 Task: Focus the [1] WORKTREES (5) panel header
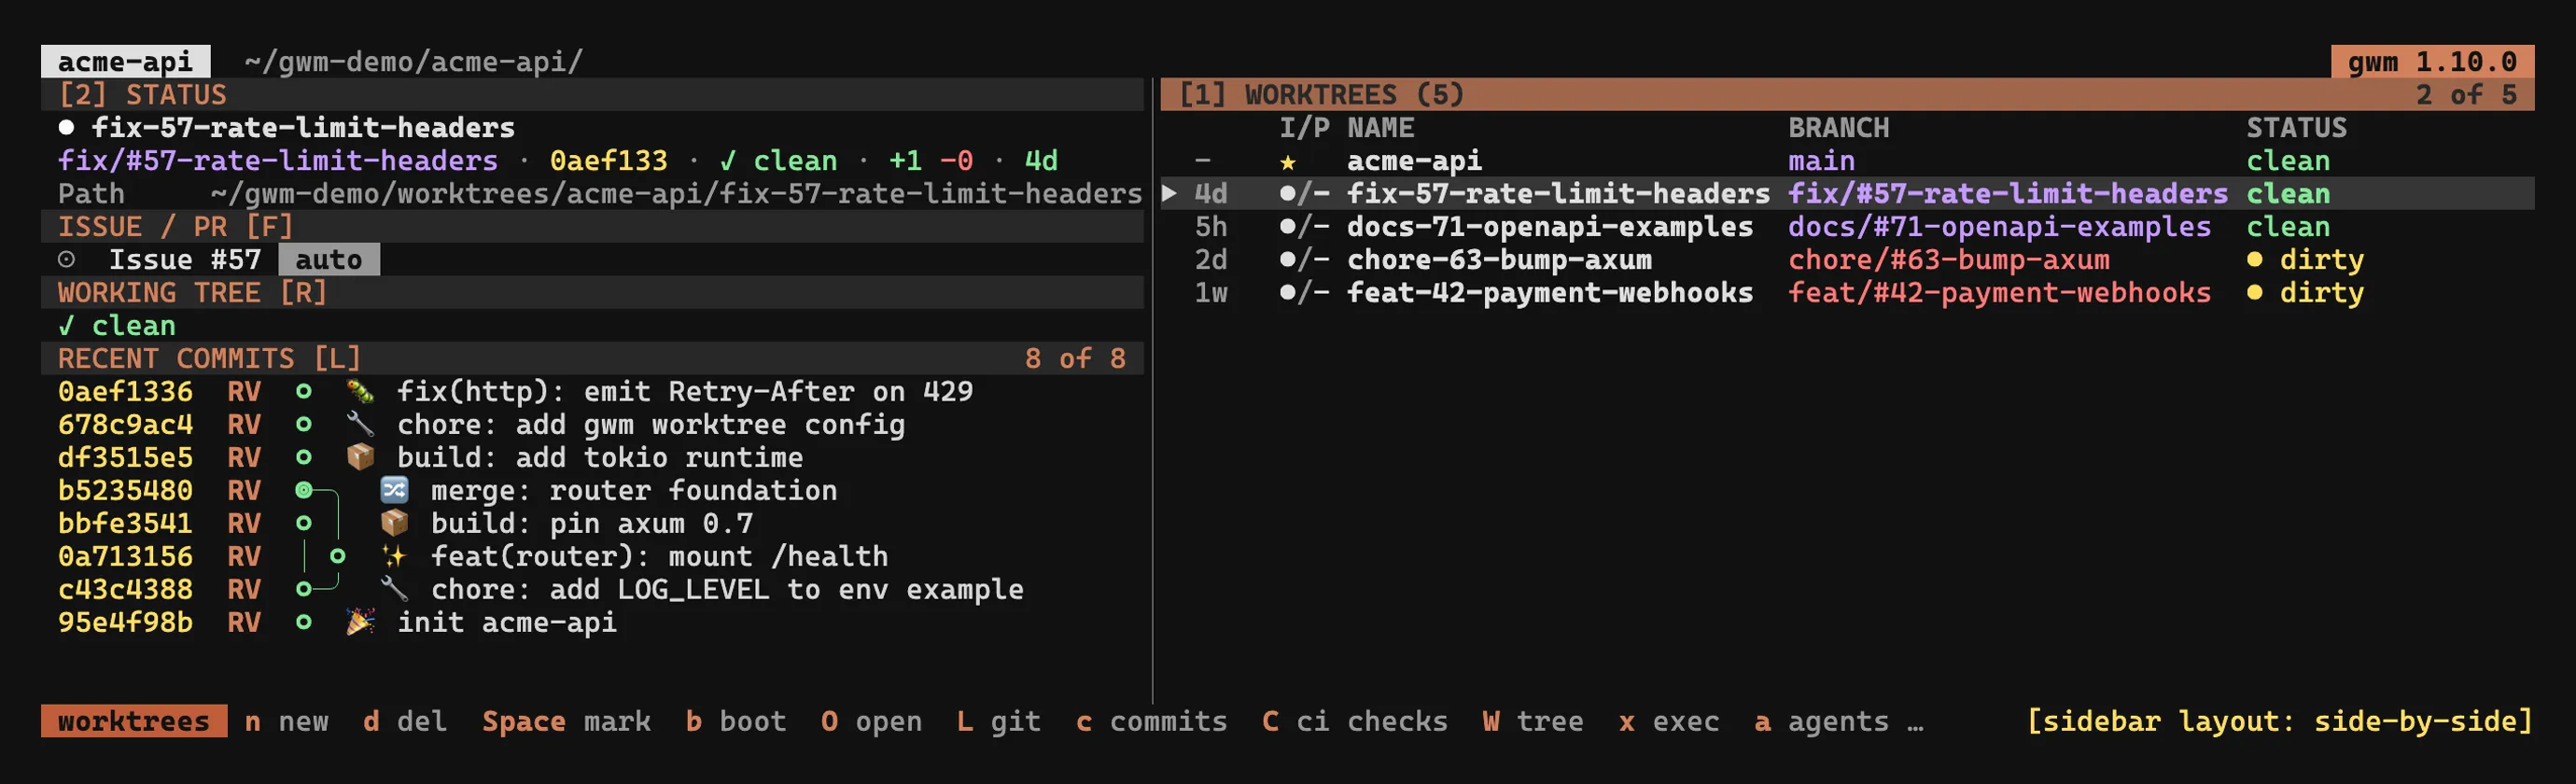pos(1847,95)
